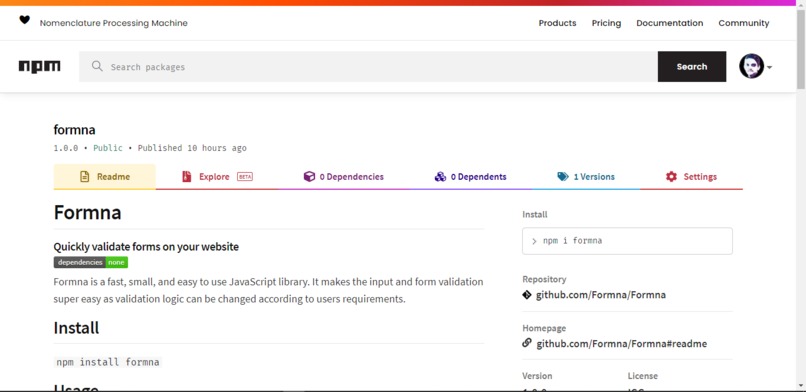
Task: Click Nomenclature Processing Machine text
Action: 114,23
